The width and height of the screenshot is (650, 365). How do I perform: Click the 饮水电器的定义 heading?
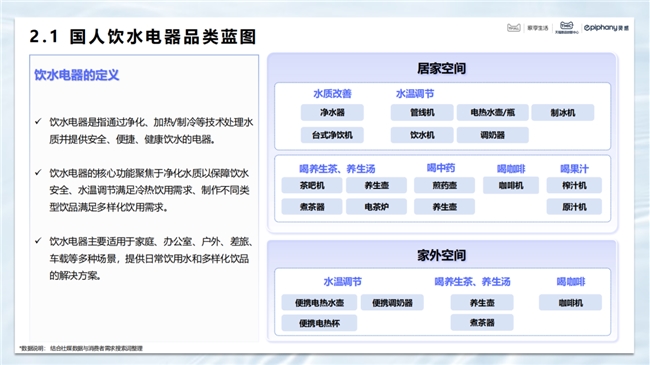tap(77, 75)
